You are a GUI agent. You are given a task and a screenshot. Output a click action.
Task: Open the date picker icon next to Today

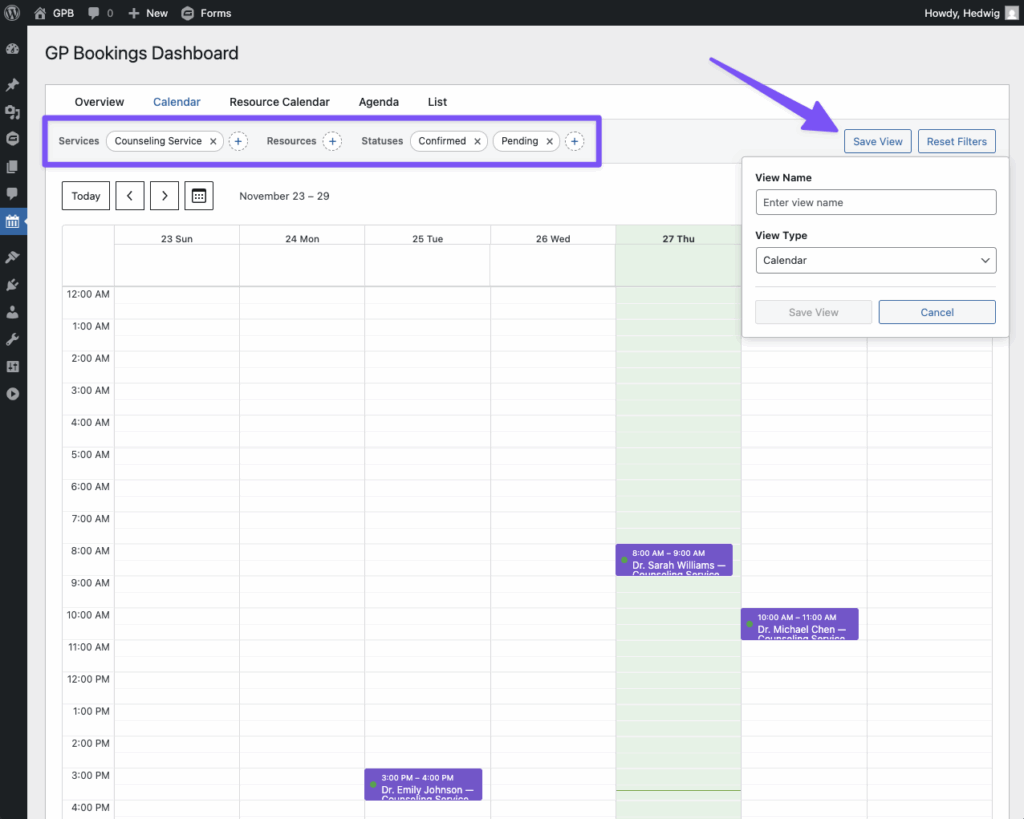pos(198,195)
